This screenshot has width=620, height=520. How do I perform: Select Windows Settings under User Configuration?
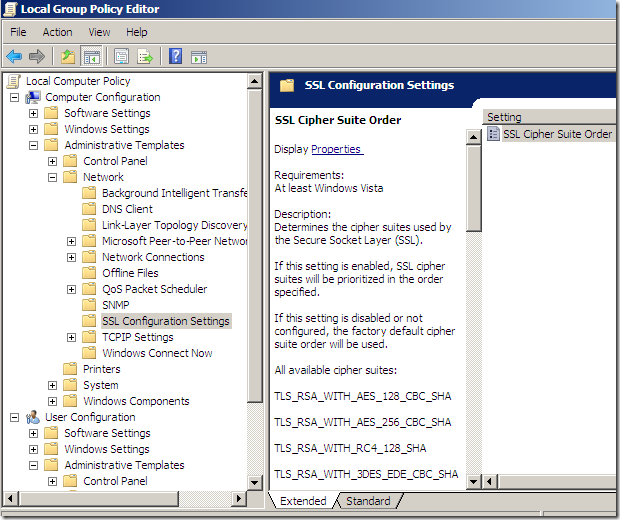[x=107, y=449]
